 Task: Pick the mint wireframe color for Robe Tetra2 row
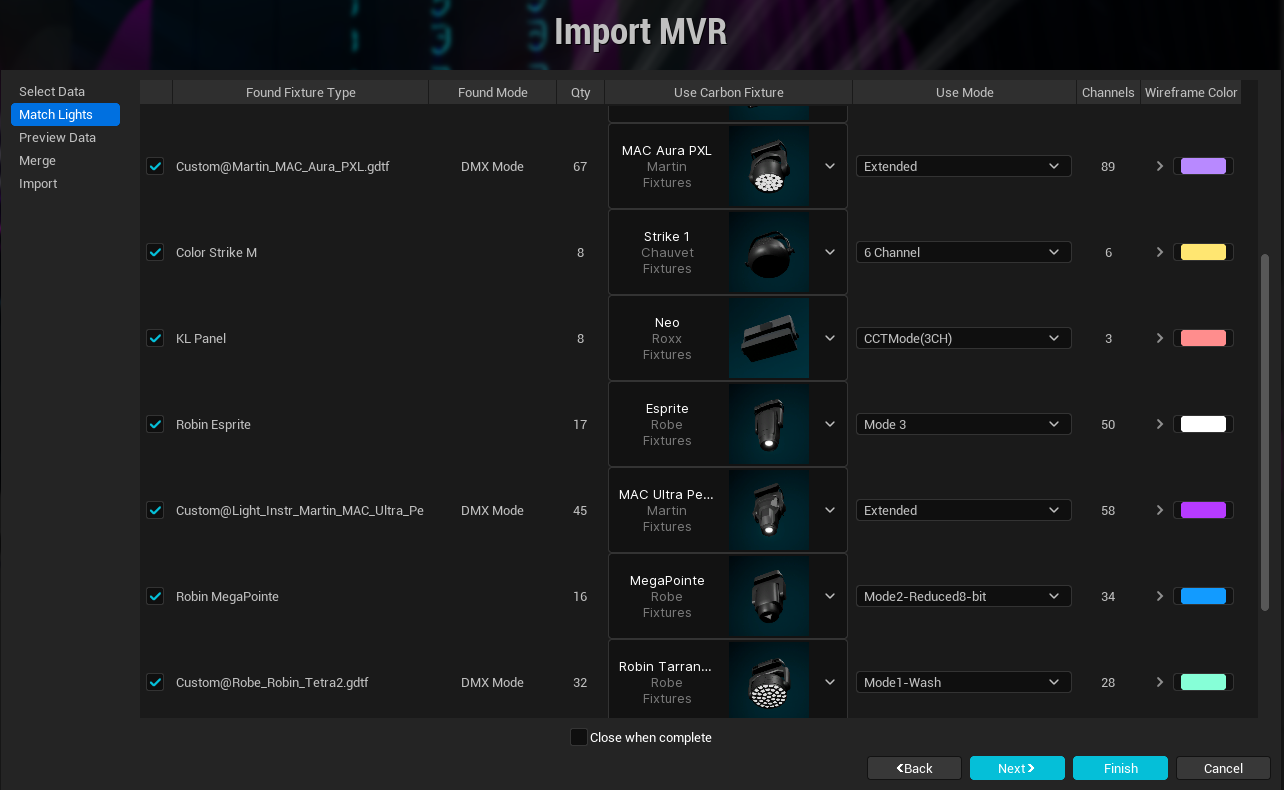[x=1203, y=682]
